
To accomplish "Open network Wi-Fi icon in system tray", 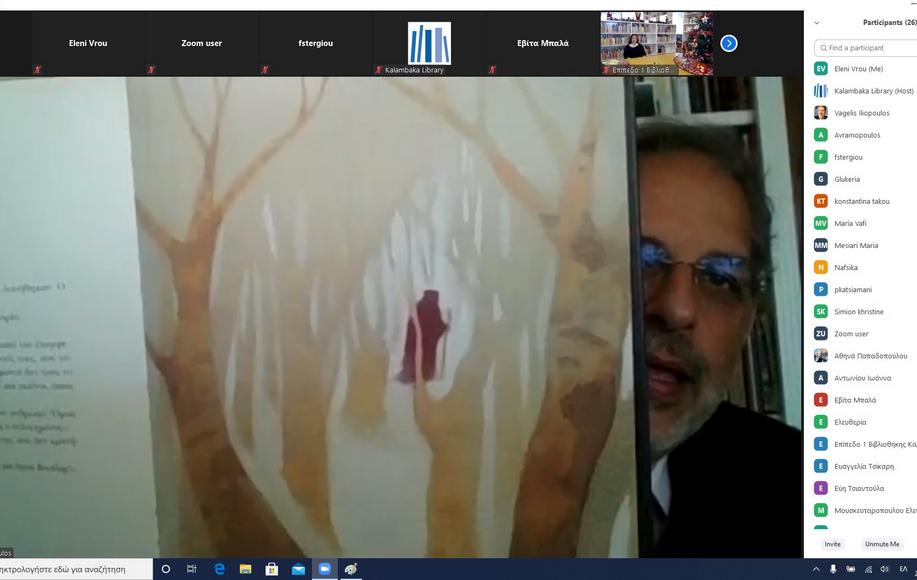I will [x=868, y=569].
